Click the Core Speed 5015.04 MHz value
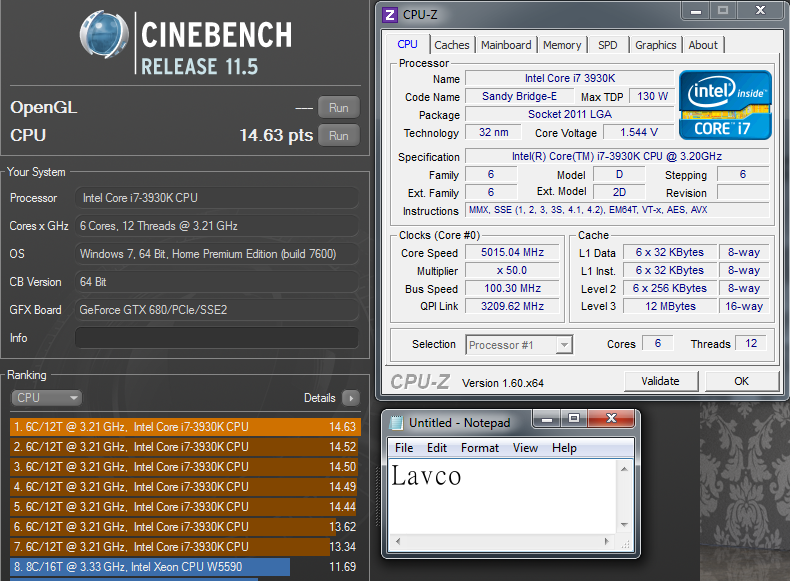 [x=512, y=252]
